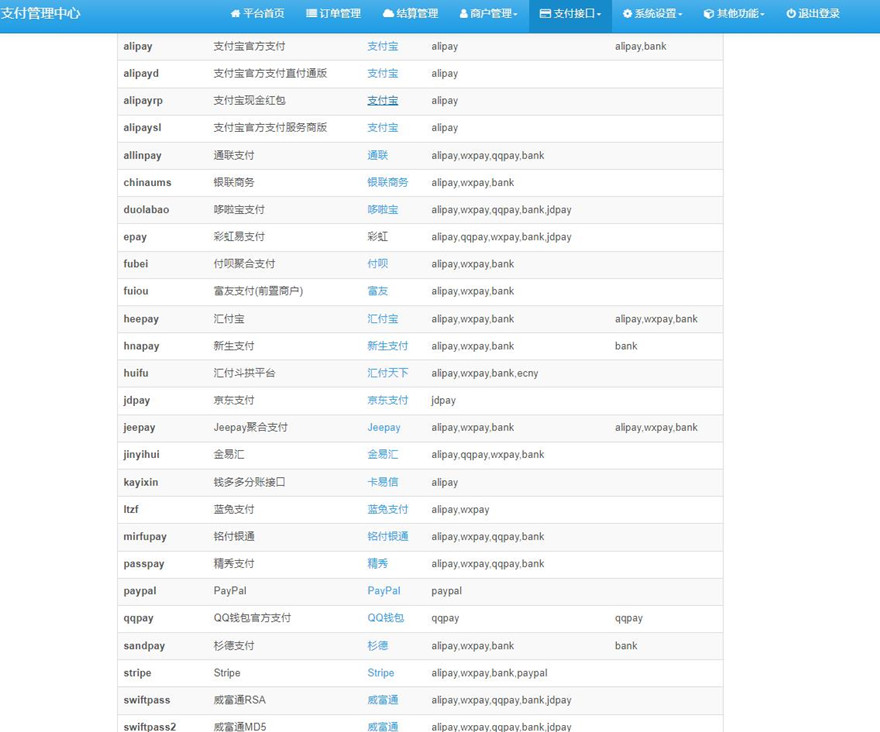The width and height of the screenshot is (880, 732).
Task: Click the 支付宝官方支付直付通版 description
Action: (x=271, y=74)
